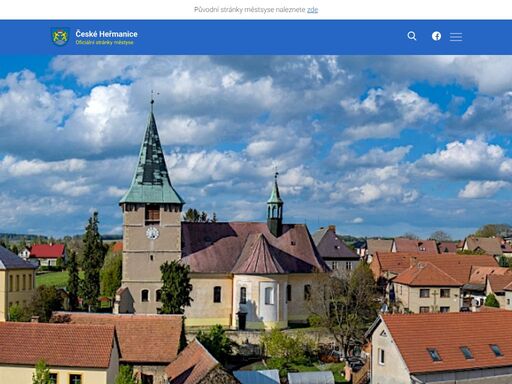The height and width of the screenshot is (384, 512).
Task: Click the 'Původní stránky městyse naleznete' text
Action: tap(250, 10)
